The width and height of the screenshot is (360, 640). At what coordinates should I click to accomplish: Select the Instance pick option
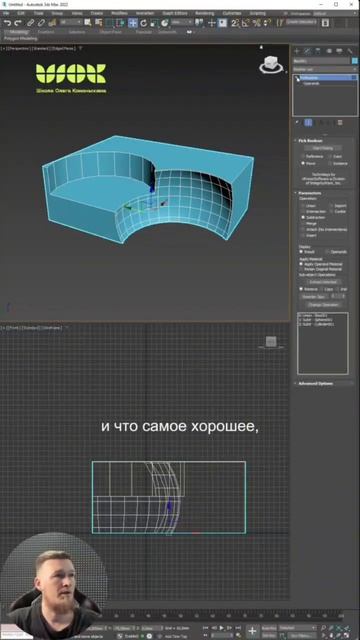(x=338, y=164)
